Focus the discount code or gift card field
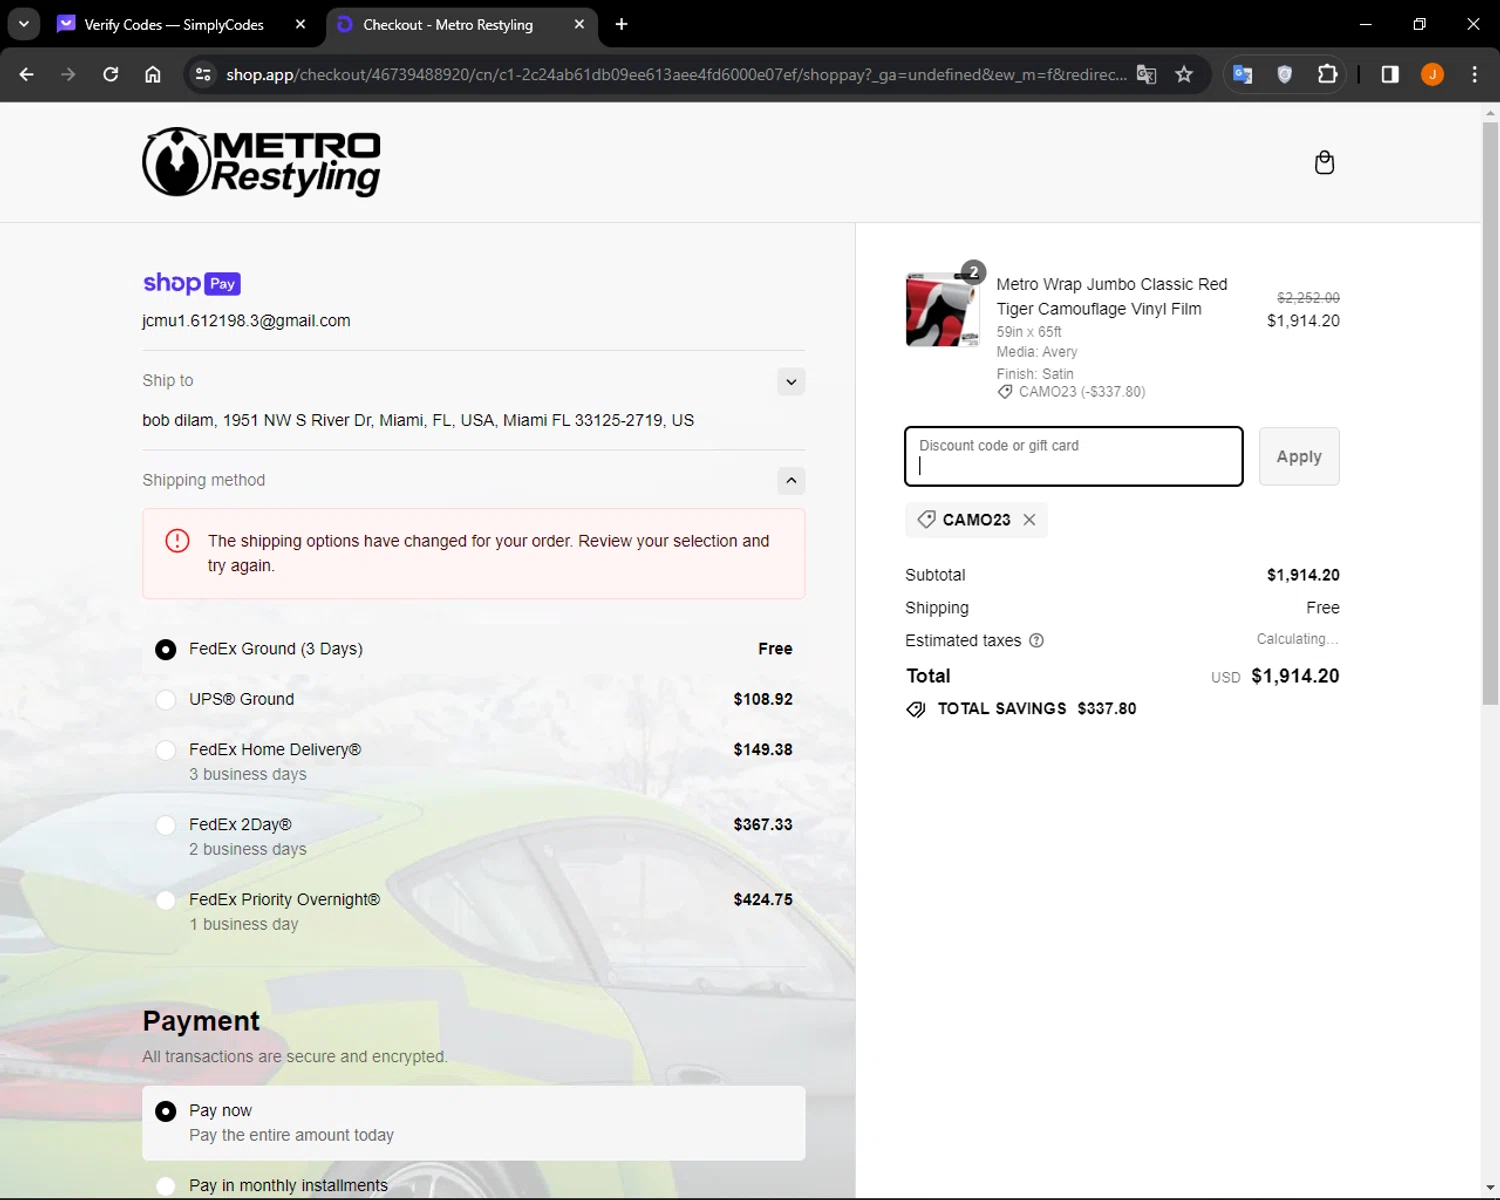The width and height of the screenshot is (1500, 1200). click(x=1073, y=457)
